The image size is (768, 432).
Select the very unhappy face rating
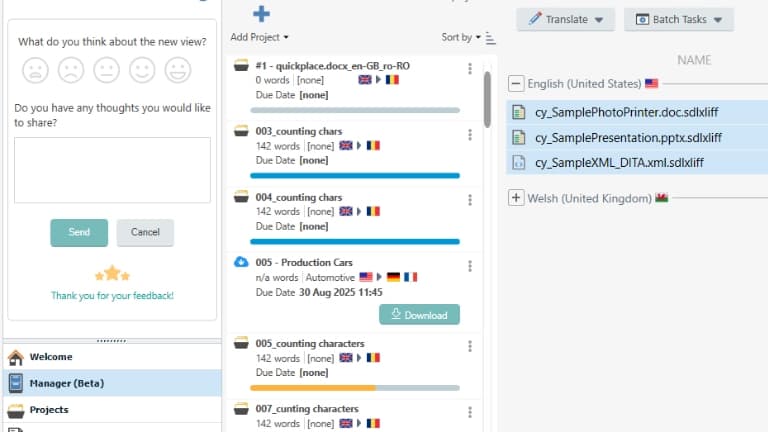coord(35,70)
